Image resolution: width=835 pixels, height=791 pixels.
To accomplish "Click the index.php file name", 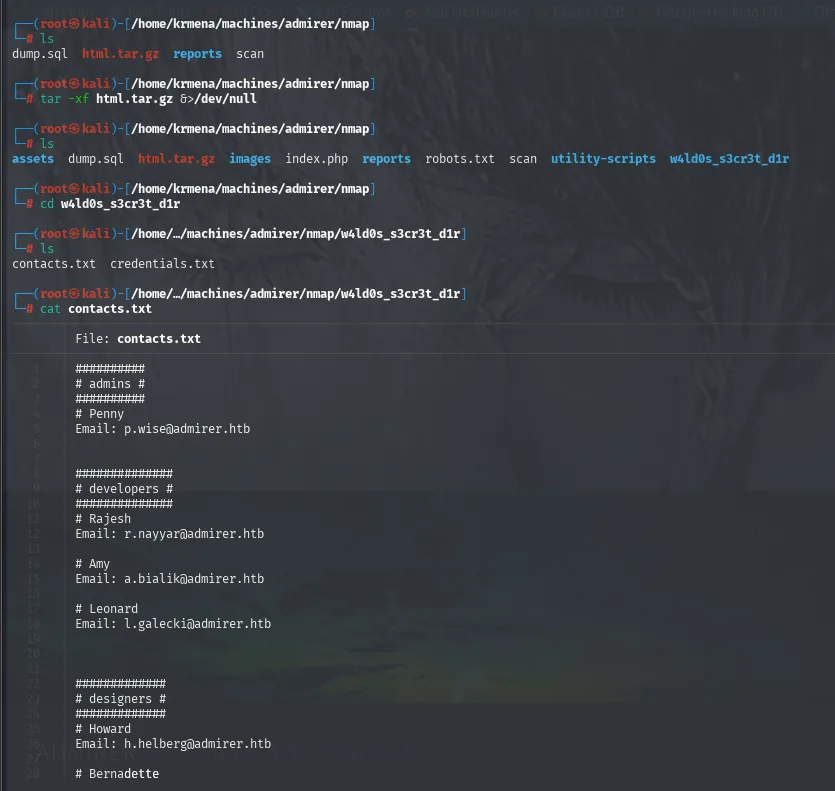I will 316,159.
